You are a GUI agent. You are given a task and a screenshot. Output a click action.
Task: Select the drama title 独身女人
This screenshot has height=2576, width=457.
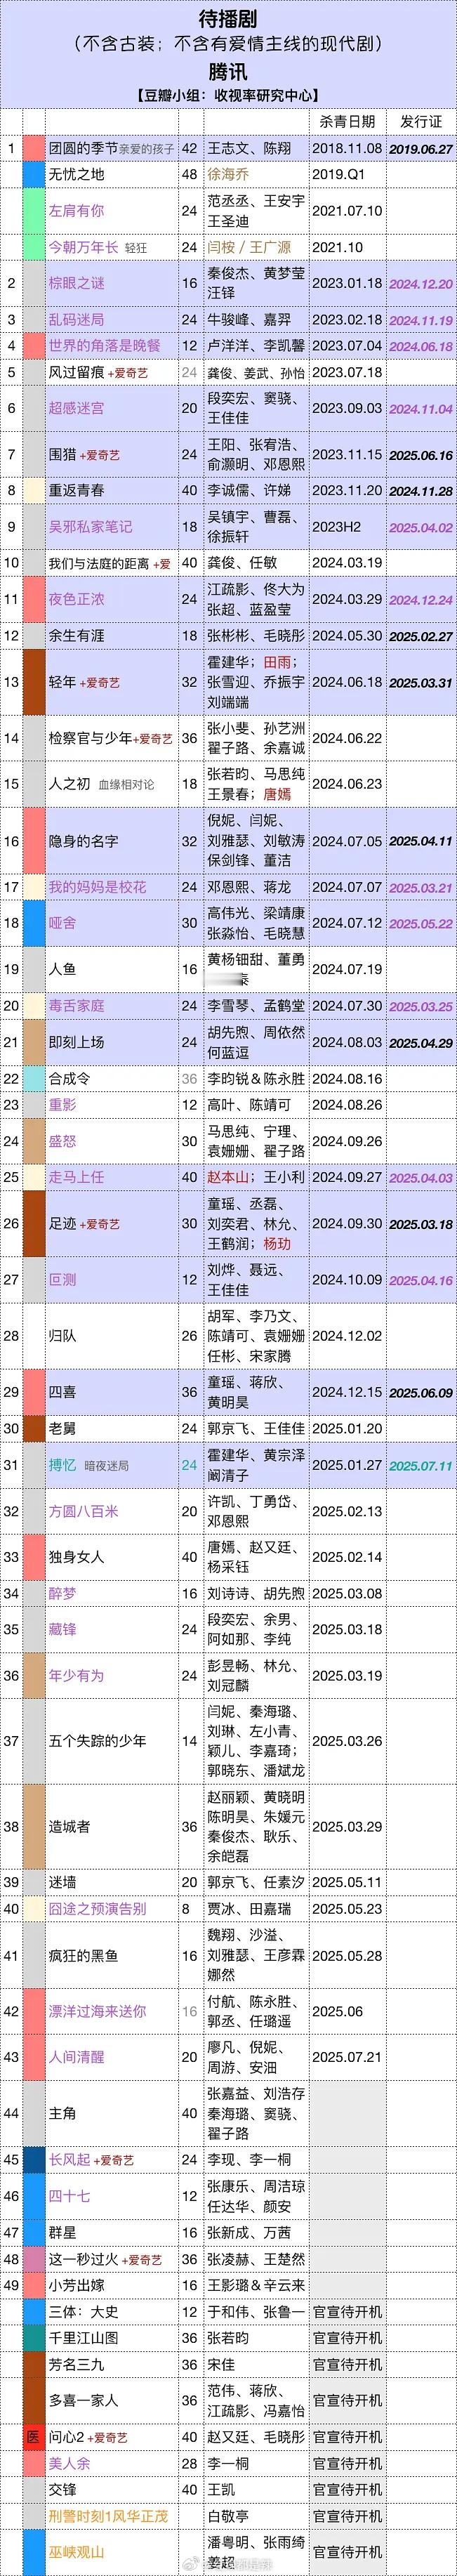click(x=76, y=1557)
